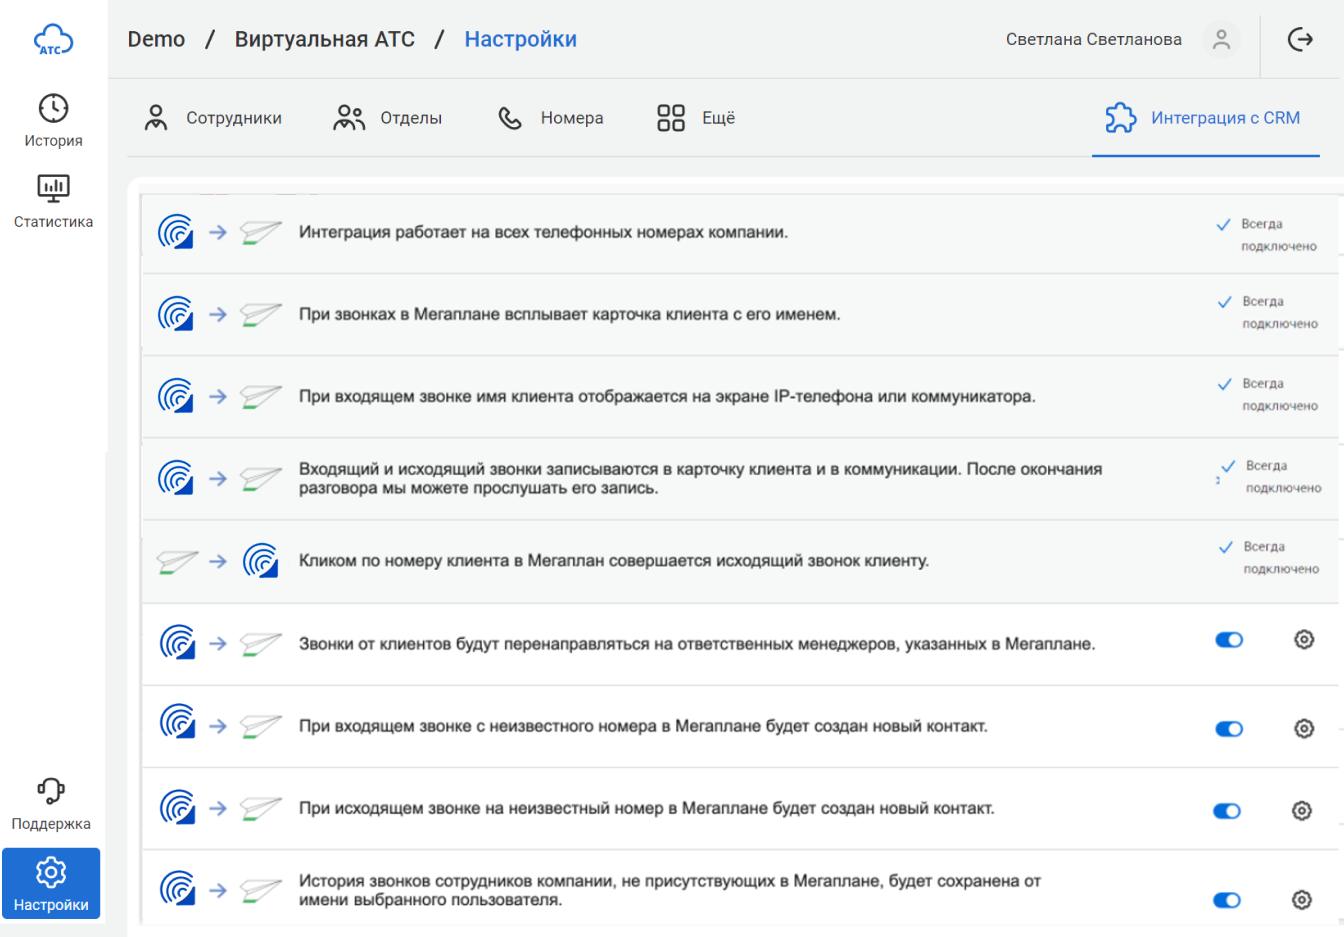Toggle new contact creation on outgoing unknown call
Viewport: 1344px width, 937px height.
point(1227,811)
